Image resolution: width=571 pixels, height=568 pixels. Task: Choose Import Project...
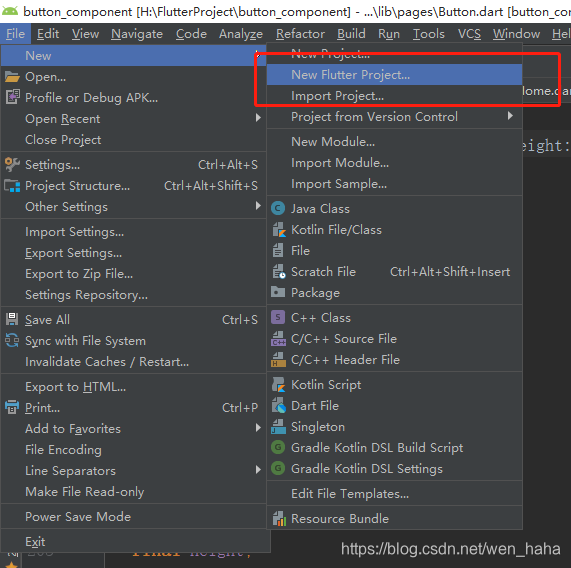tap(394, 96)
